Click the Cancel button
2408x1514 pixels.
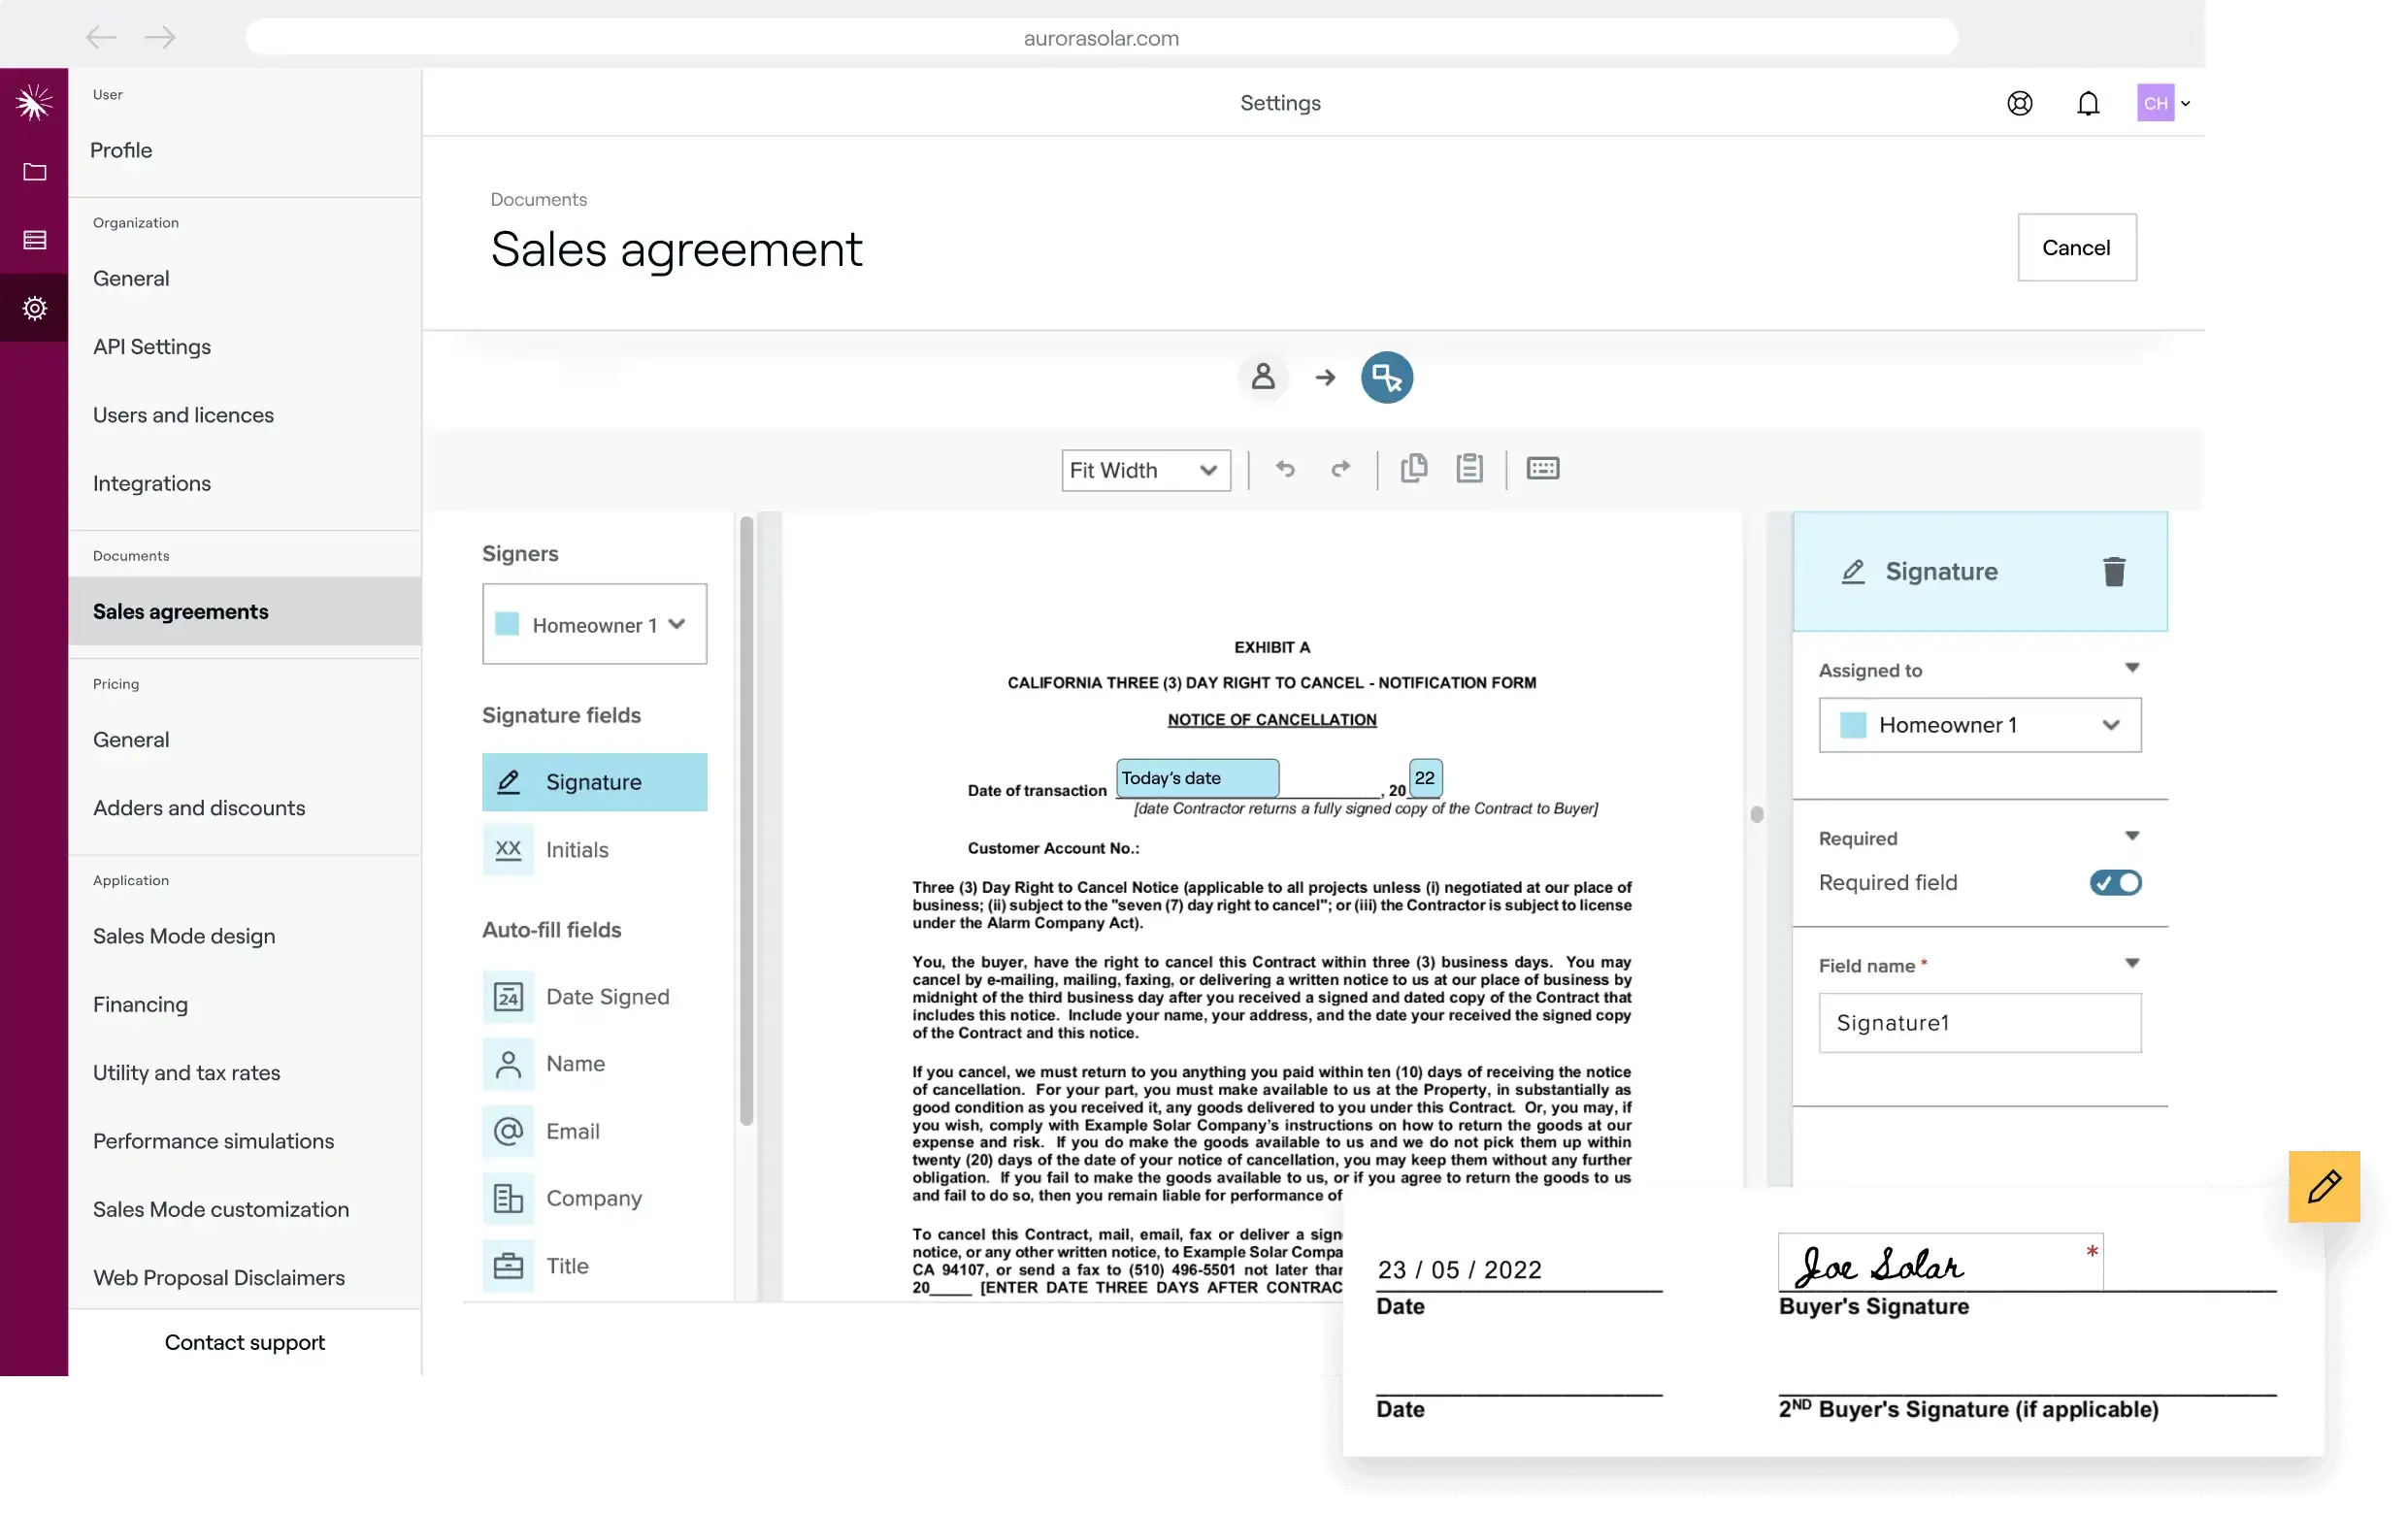tap(2076, 248)
